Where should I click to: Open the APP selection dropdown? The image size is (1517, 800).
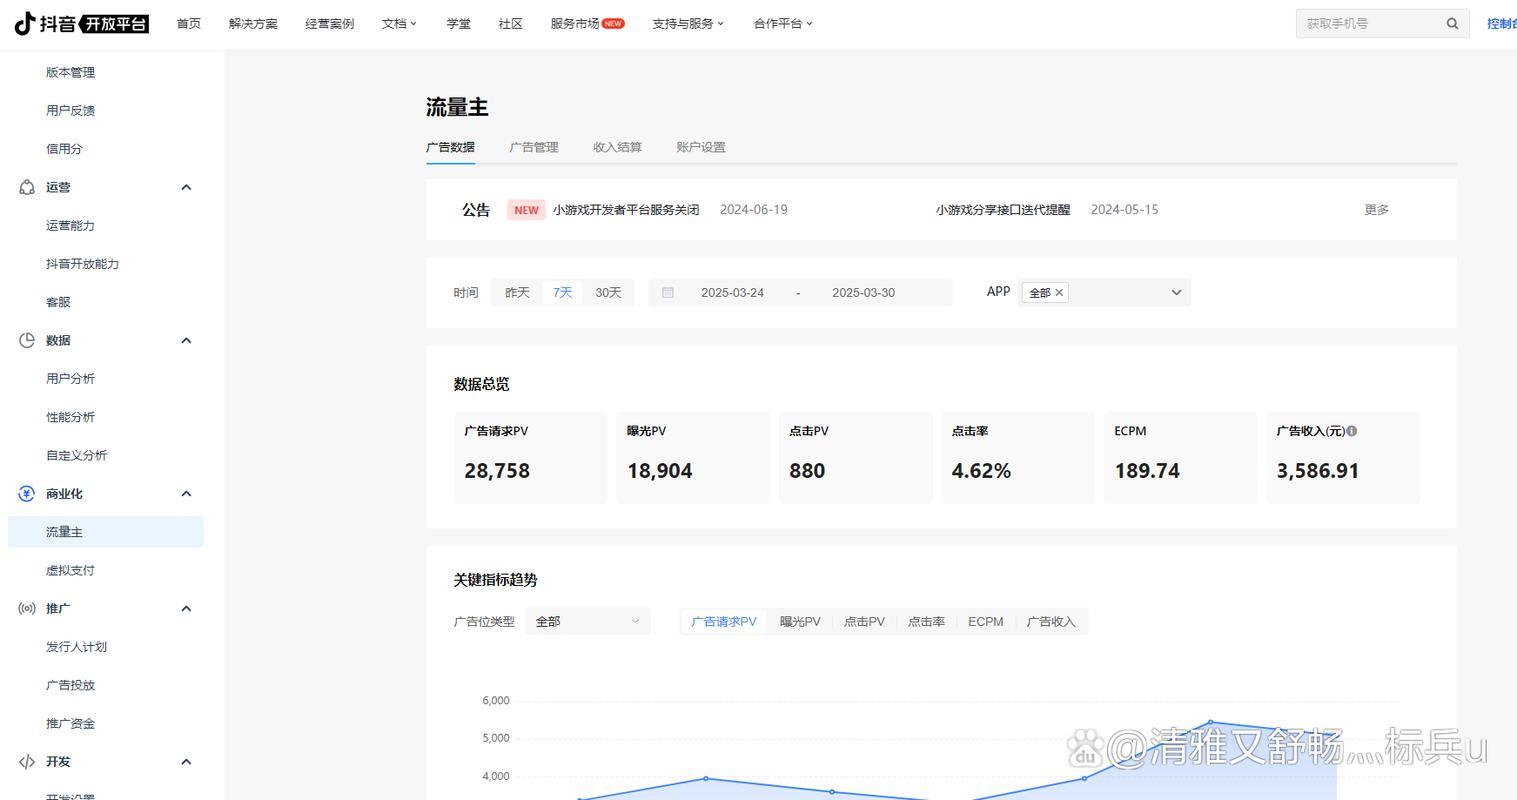1176,293
